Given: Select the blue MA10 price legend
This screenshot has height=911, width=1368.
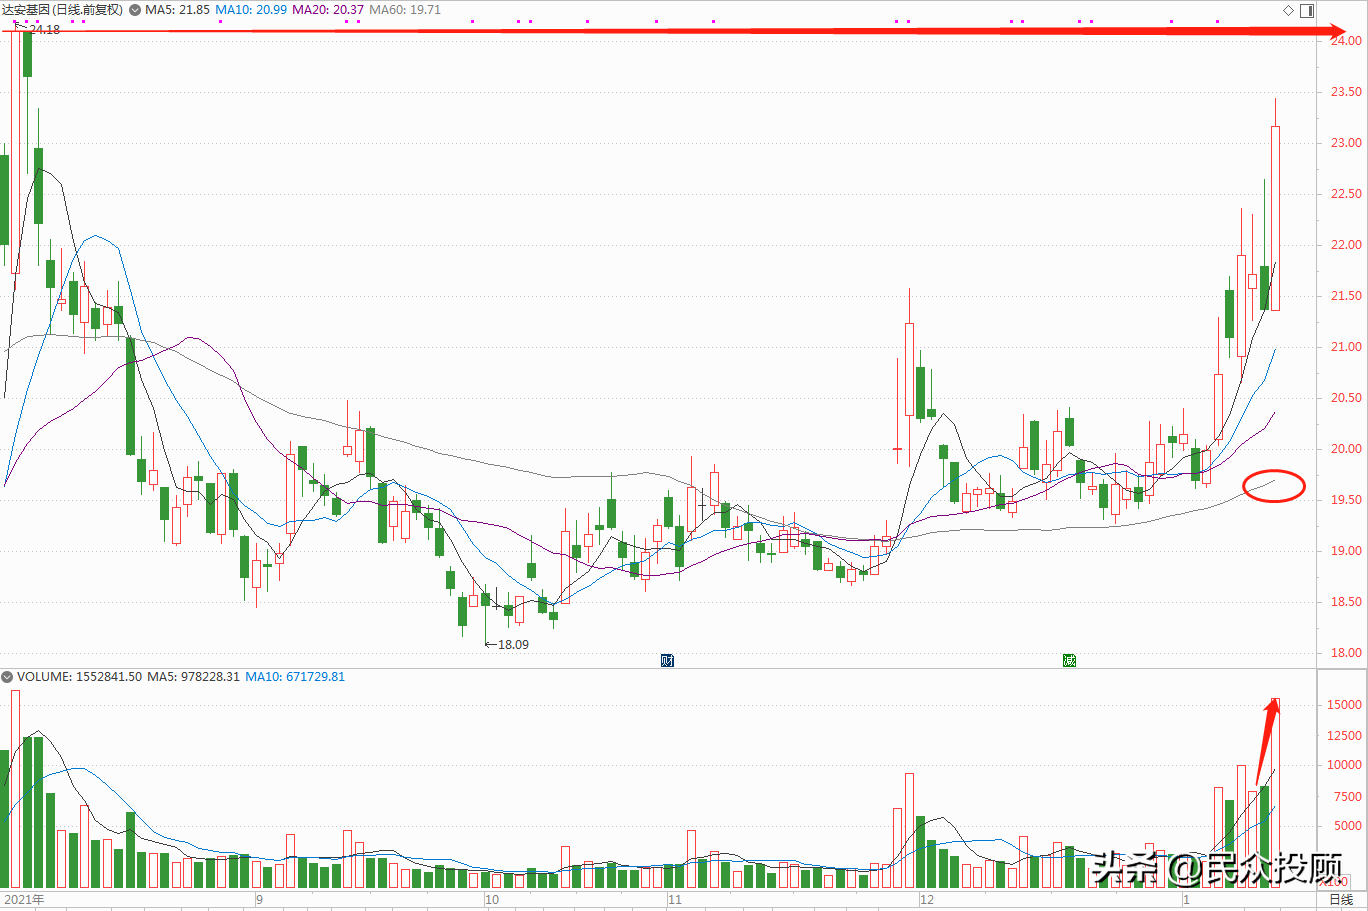Looking at the screenshot, I should point(251,10).
